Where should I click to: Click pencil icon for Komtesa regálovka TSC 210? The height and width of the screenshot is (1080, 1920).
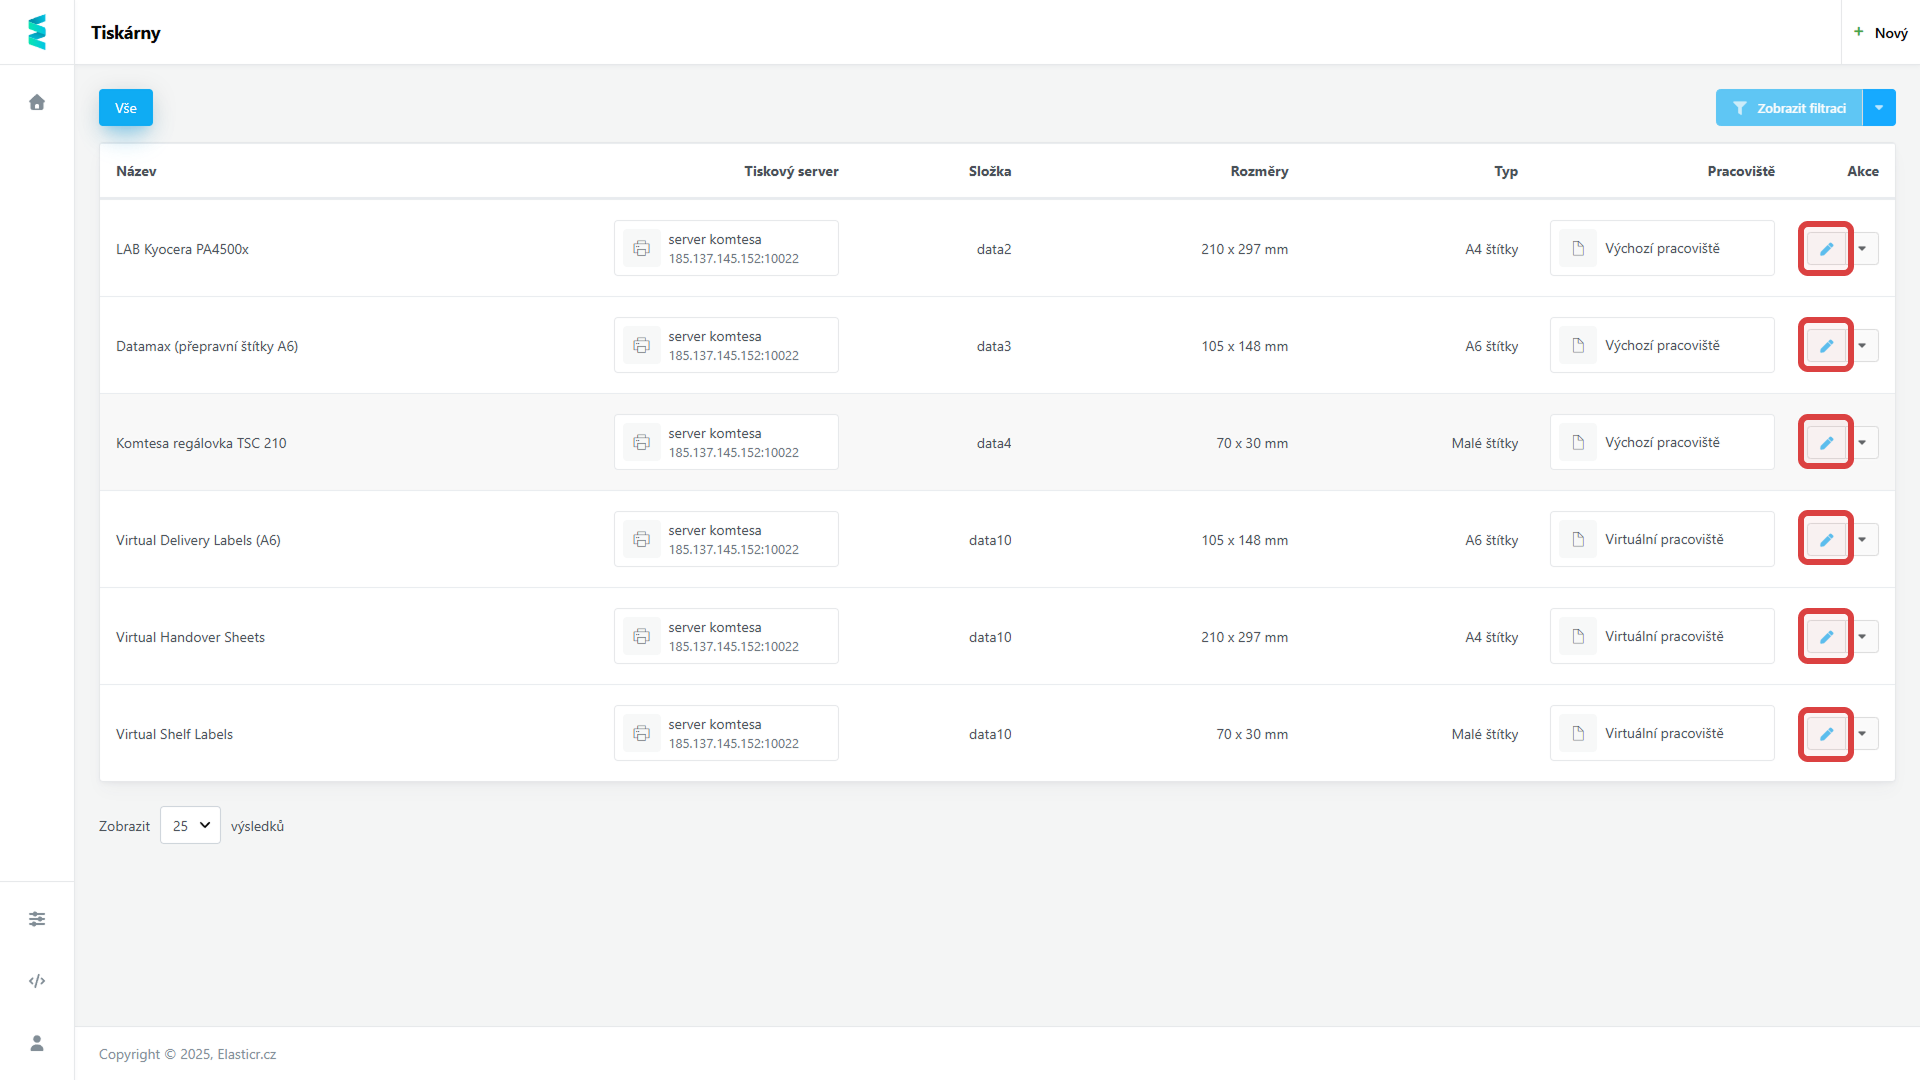point(1826,443)
